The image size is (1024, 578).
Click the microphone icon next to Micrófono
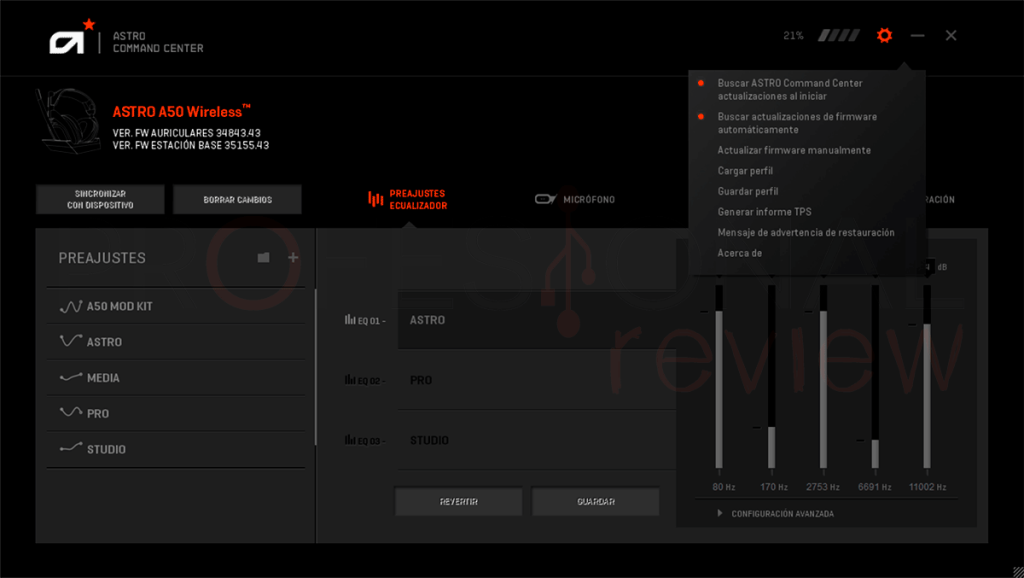(x=545, y=199)
